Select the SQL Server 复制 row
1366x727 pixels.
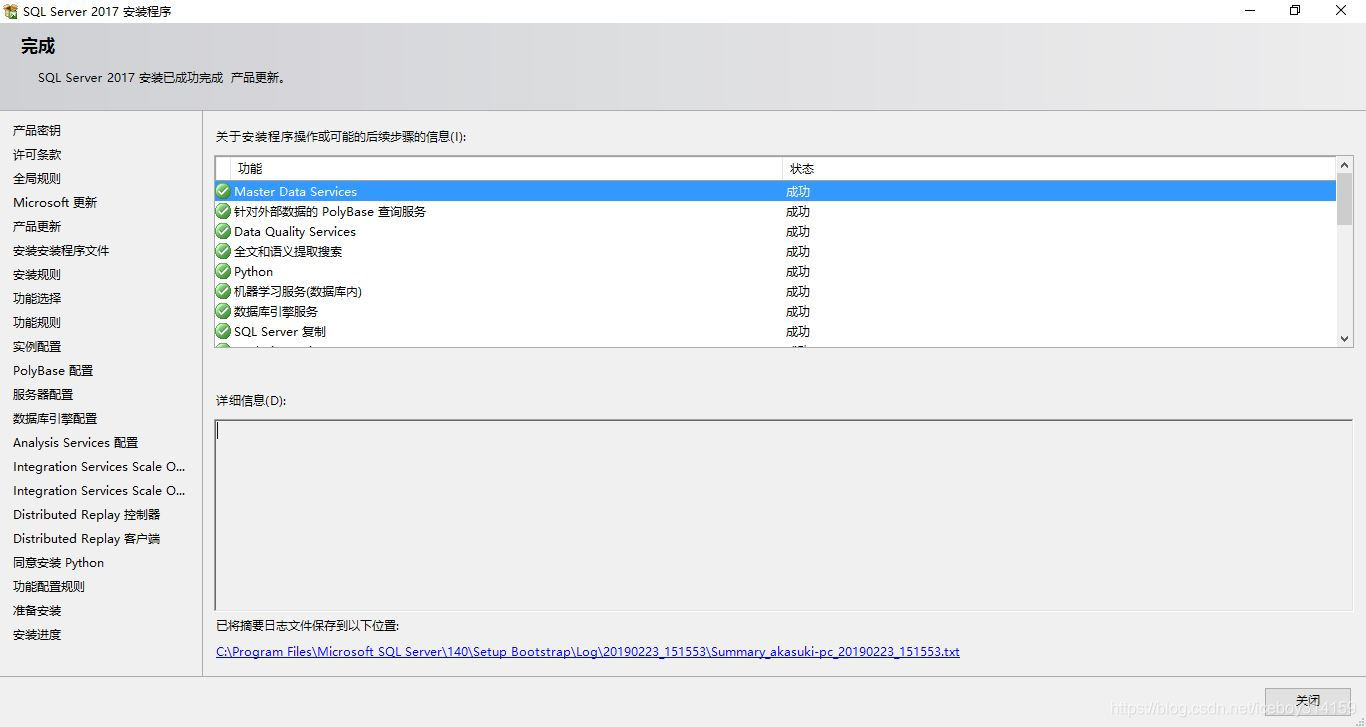click(775, 331)
